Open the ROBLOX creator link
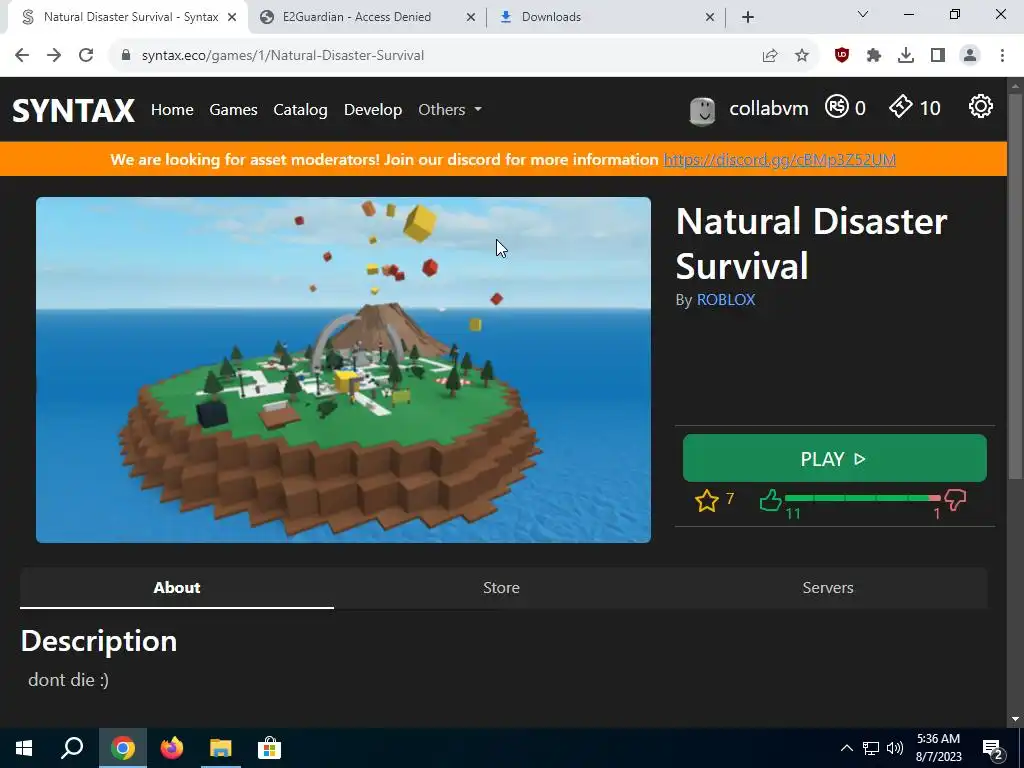The image size is (1024, 768). coord(726,300)
